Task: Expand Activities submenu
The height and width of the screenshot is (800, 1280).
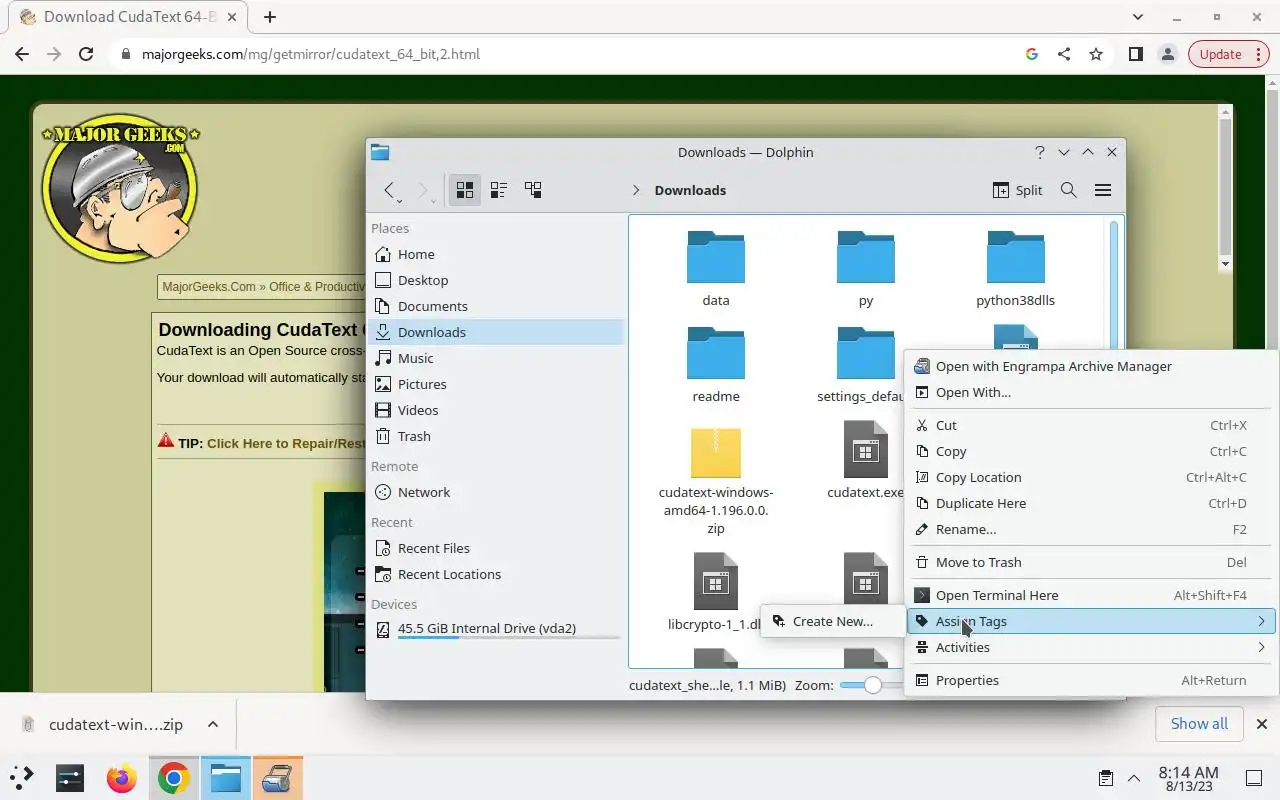Action: (x=1091, y=647)
